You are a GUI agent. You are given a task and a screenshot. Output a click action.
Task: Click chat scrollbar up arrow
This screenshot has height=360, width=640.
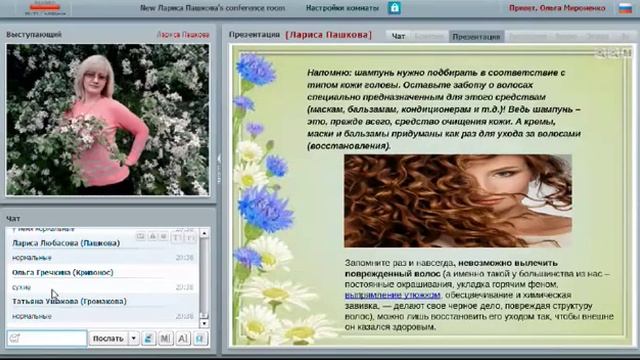204,233
